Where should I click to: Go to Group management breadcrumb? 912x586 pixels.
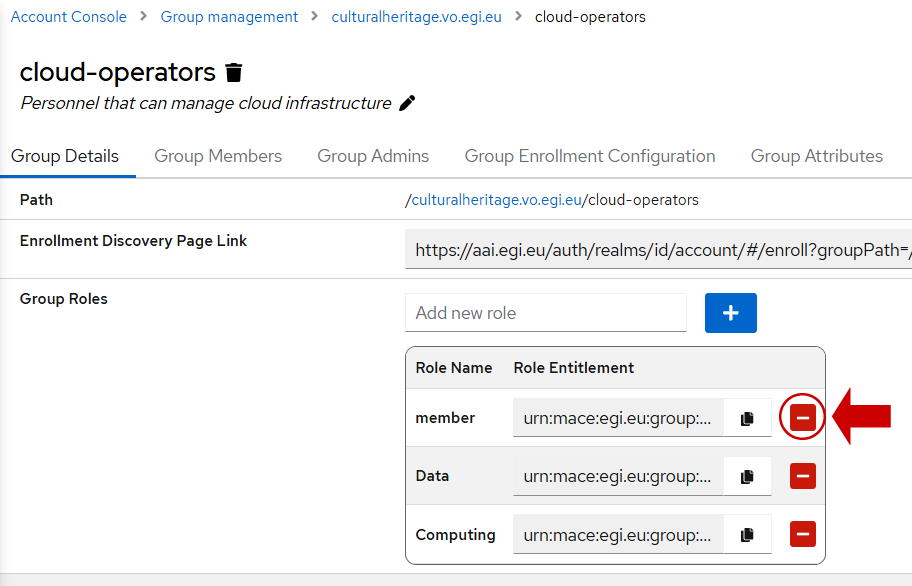pos(229,17)
